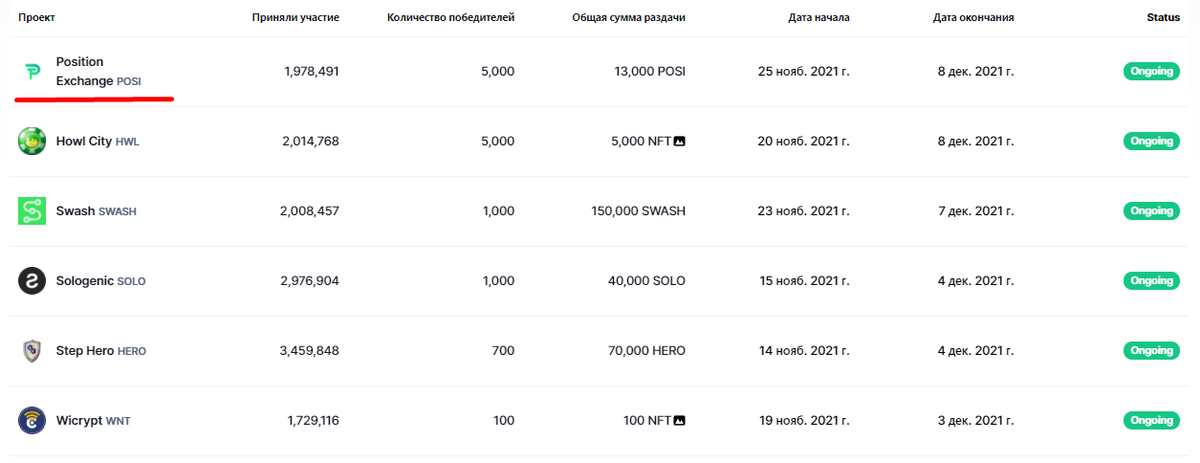Viewport: 1200px width, 463px height.
Task: Click the Ongoing status badge for Swash
Action: [x=1151, y=211]
